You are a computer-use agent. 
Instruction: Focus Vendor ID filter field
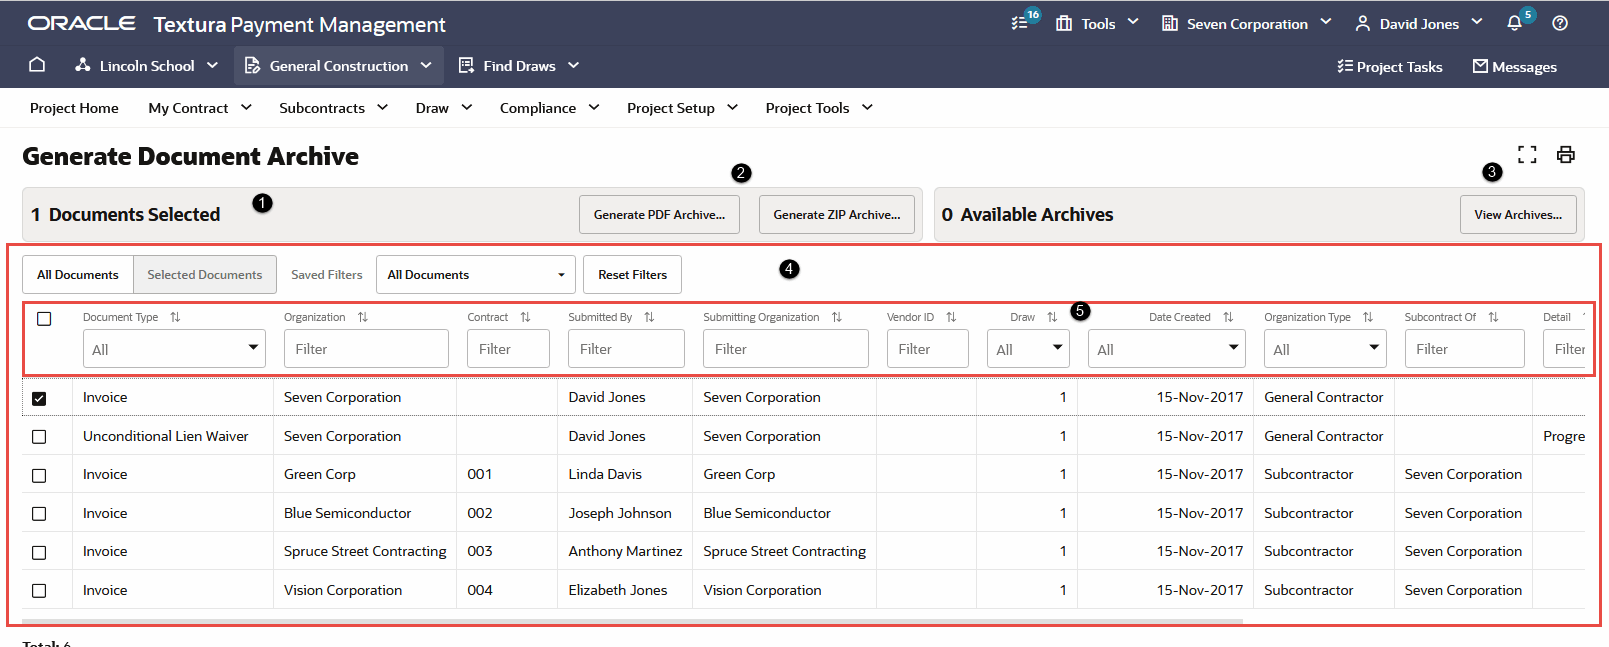(927, 349)
